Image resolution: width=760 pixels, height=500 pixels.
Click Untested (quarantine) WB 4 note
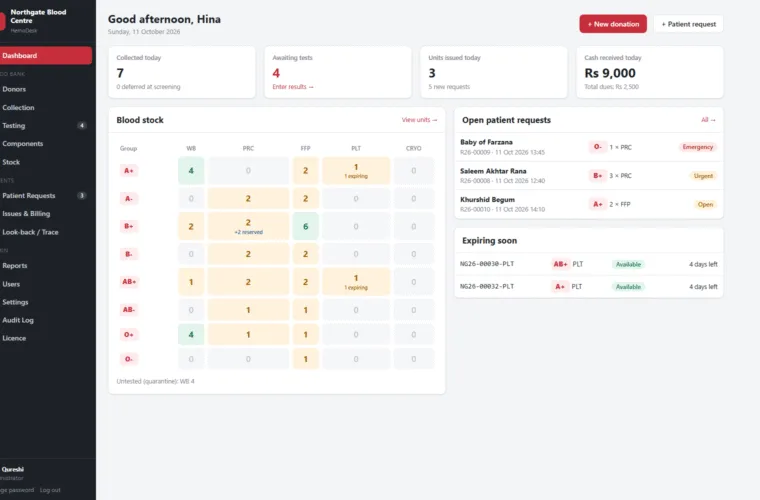coord(156,381)
